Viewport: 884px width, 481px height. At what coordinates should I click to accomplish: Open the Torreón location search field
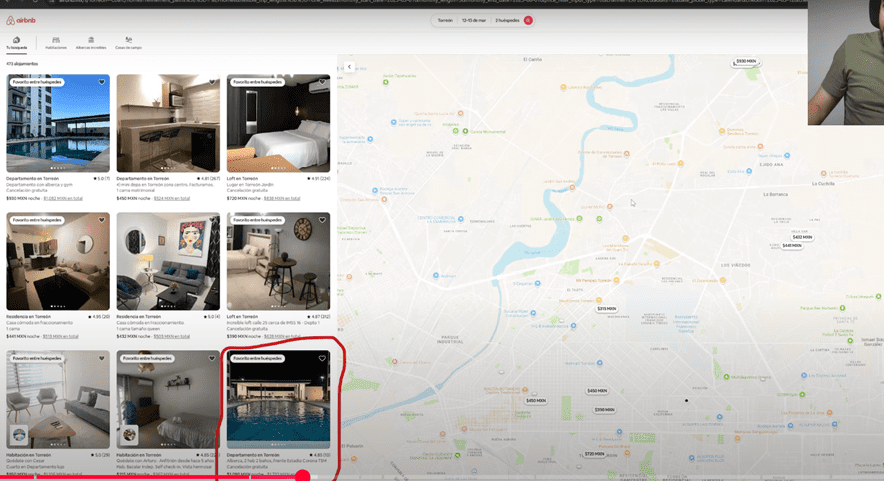coord(445,20)
